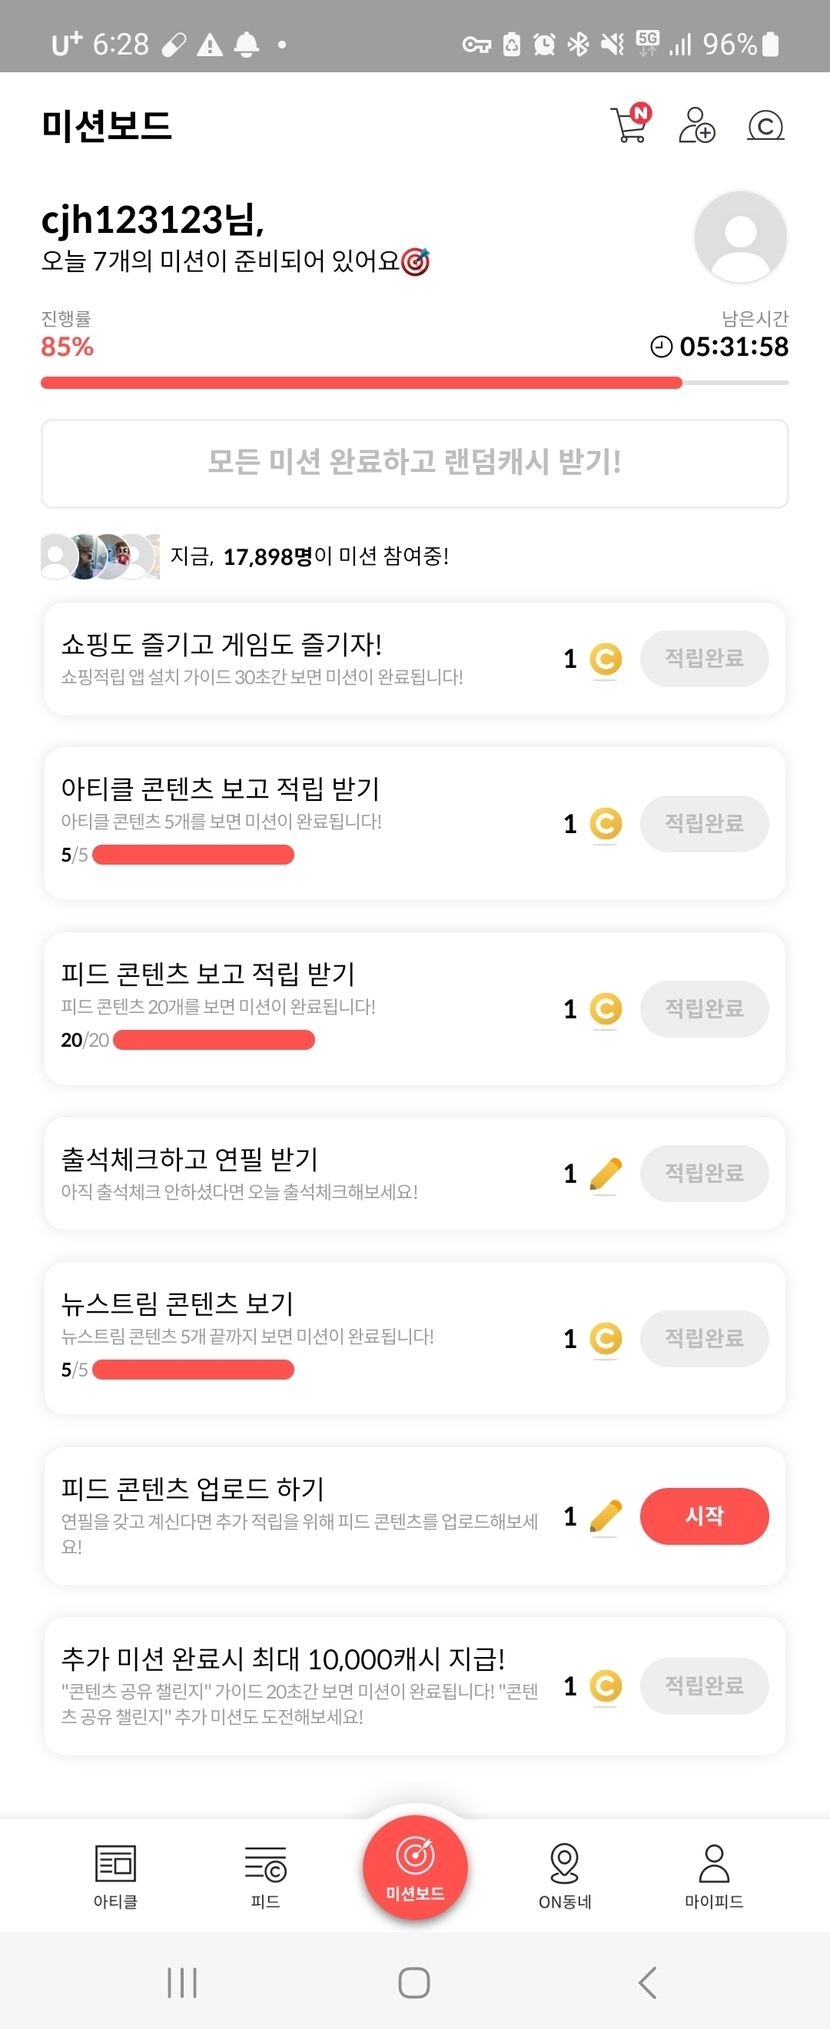This screenshot has height=2029, width=830.
Task: Tap 적립완료 on the shopping game mission
Action: 704,658
